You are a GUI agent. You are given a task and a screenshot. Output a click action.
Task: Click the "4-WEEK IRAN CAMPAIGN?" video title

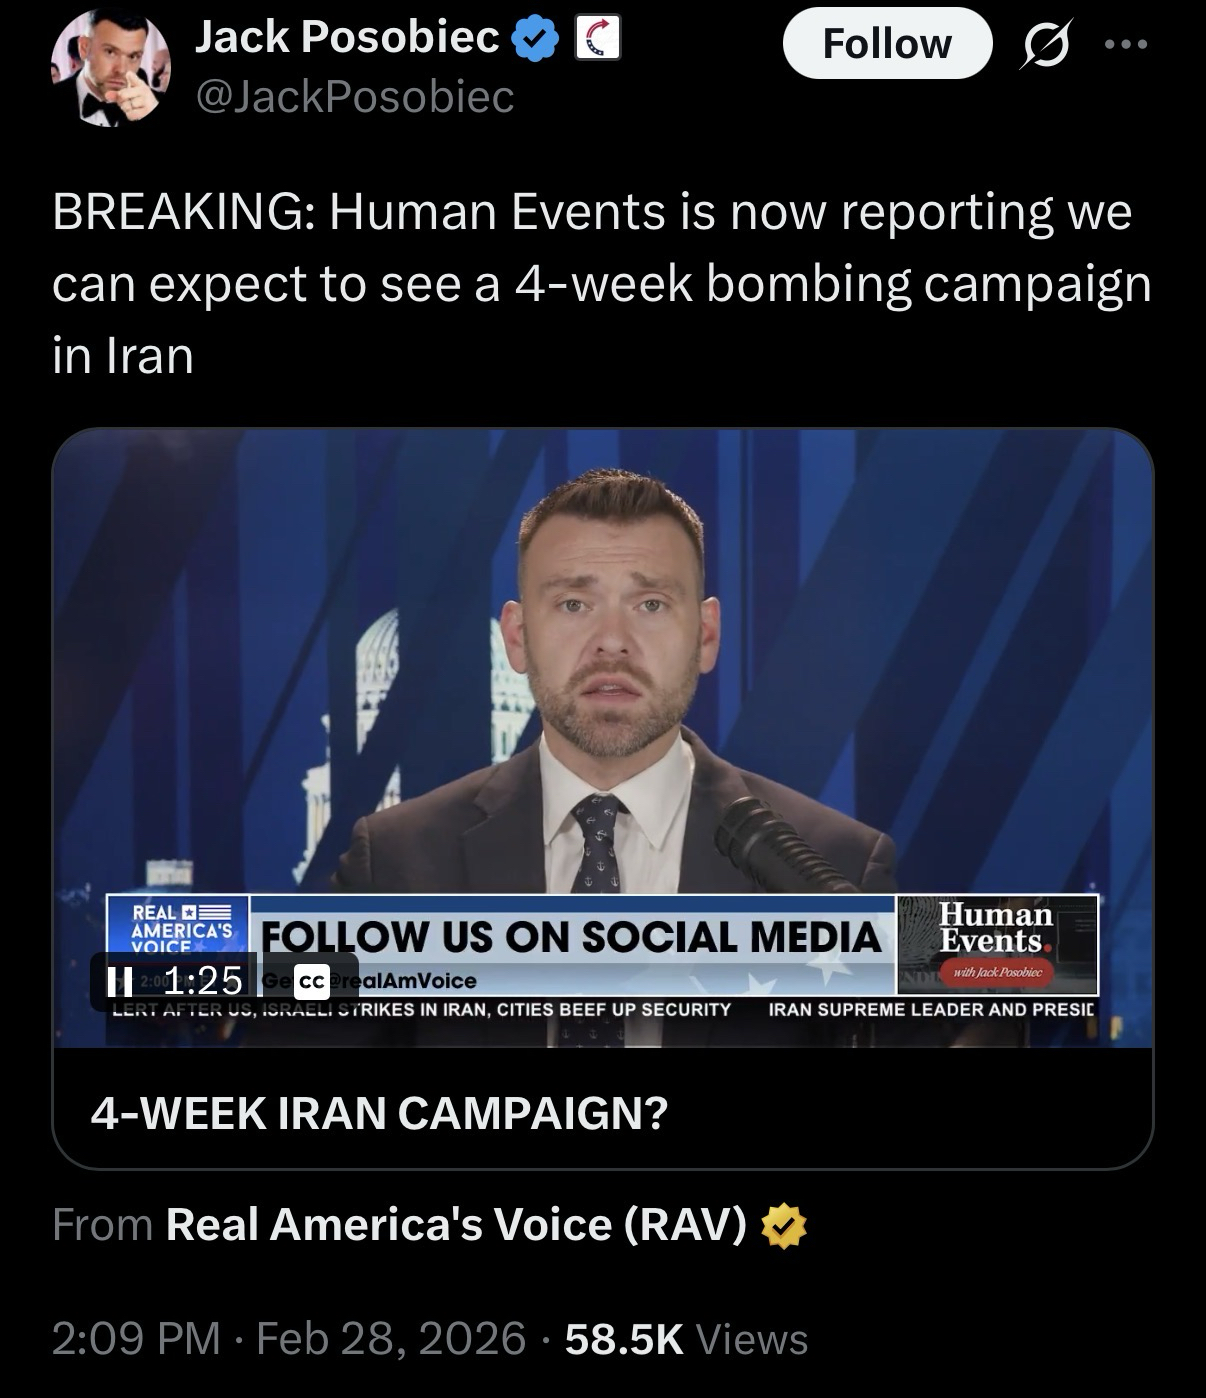378,1112
